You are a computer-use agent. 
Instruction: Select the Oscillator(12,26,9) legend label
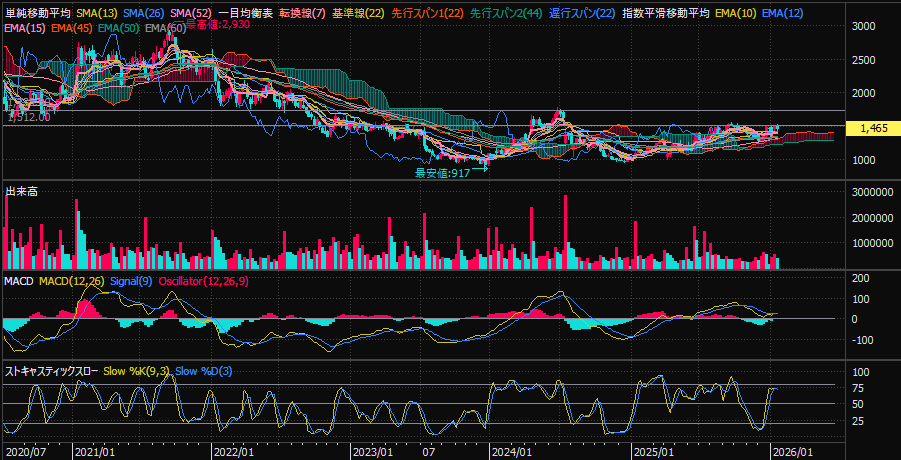coord(207,282)
